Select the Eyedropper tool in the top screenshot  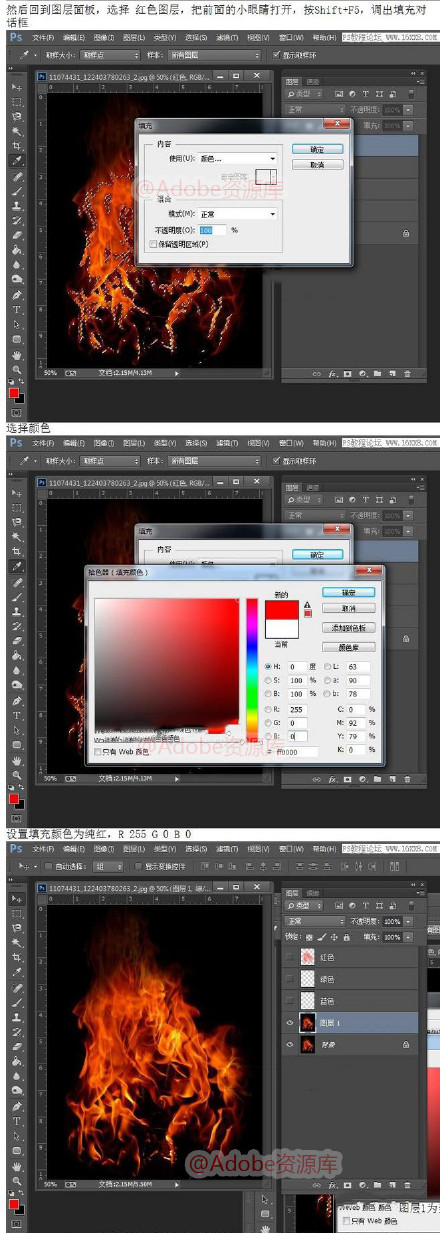[x=16, y=160]
